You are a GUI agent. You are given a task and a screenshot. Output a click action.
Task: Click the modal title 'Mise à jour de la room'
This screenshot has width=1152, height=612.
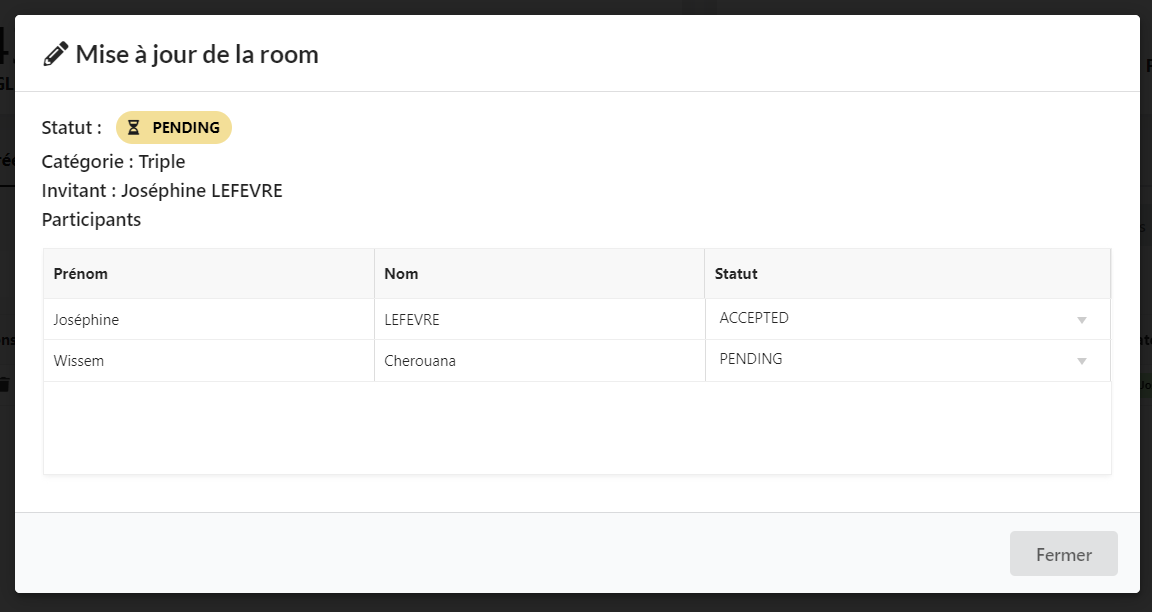(197, 54)
